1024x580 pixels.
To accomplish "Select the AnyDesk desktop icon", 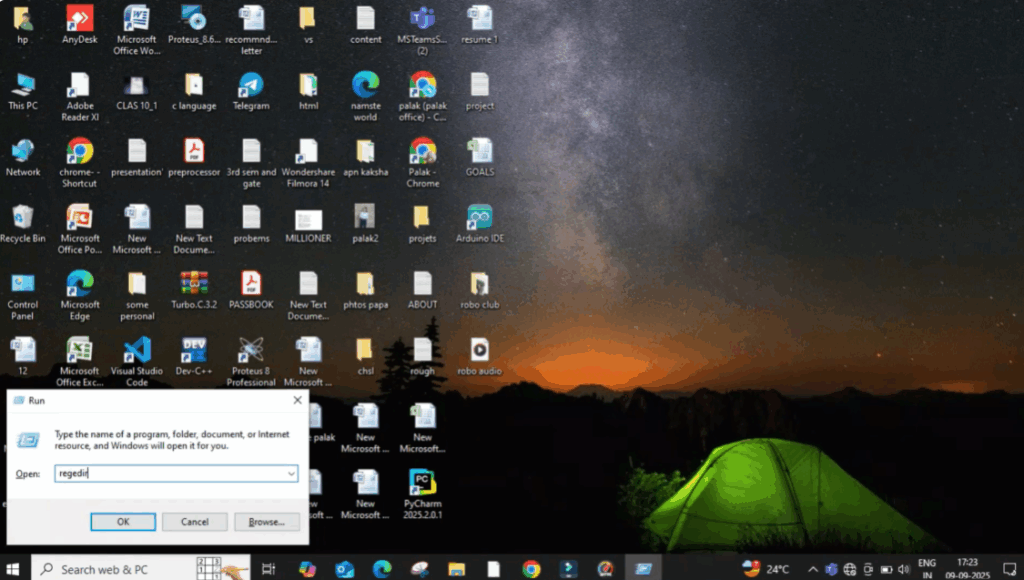I will click(79, 19).
